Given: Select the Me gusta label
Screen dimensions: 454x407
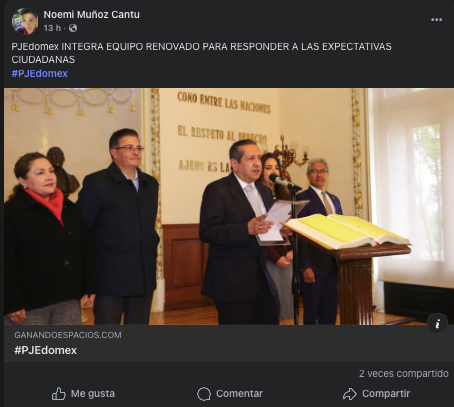Looking at the screenshot, I should (93, 394).
